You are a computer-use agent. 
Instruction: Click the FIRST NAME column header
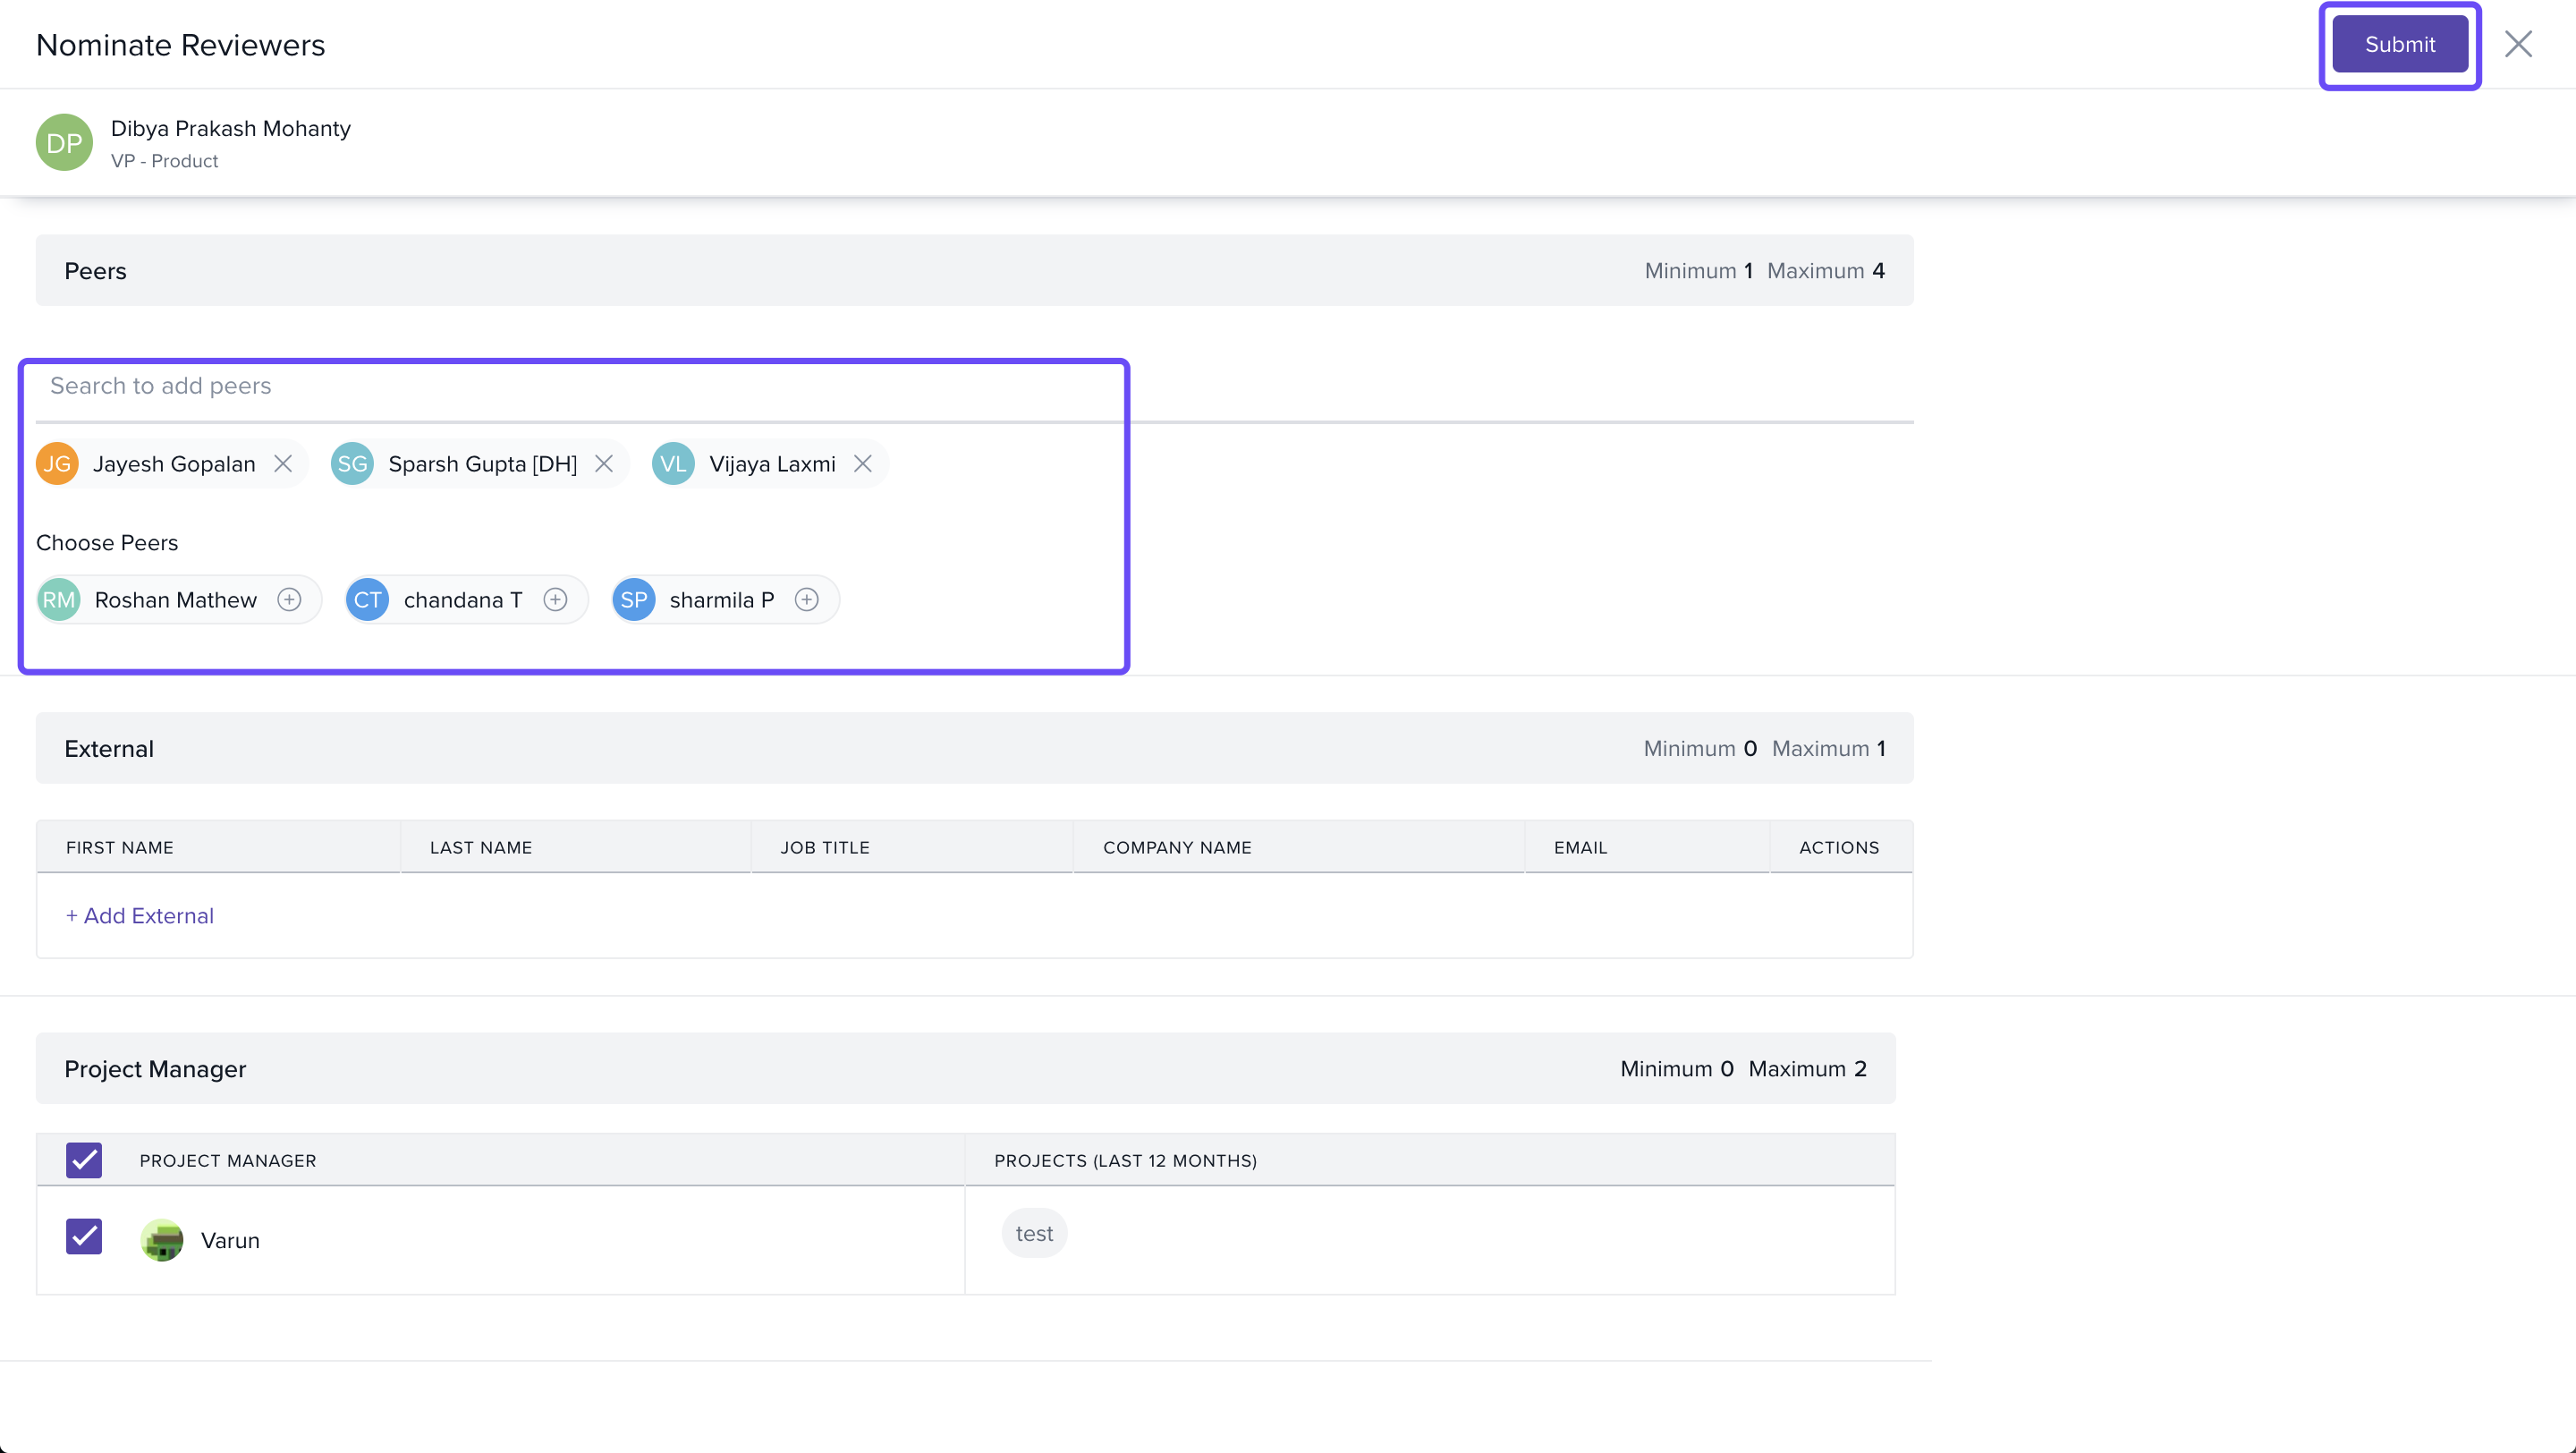(120, 848)
